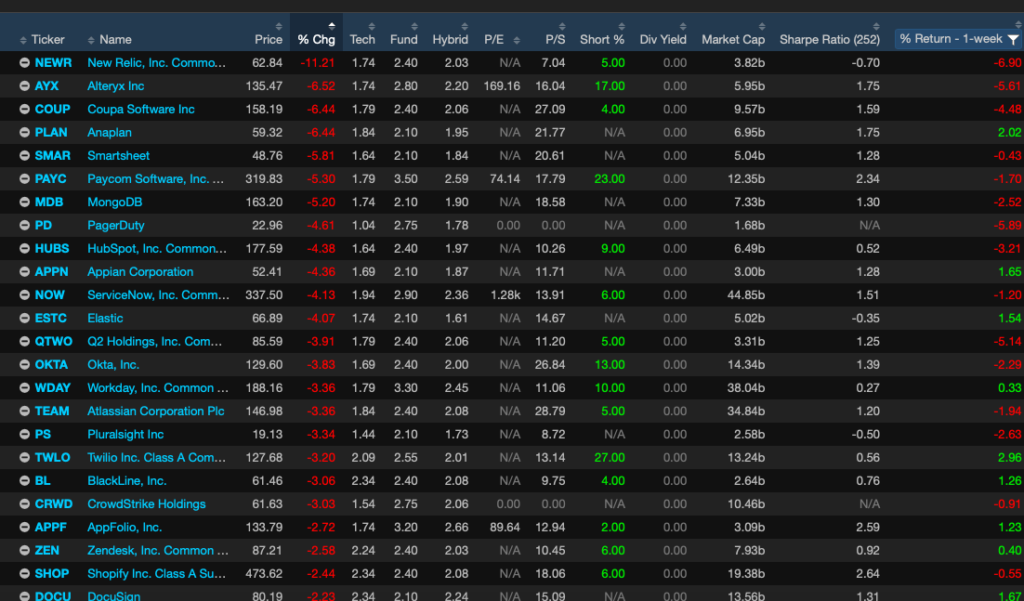1024x601 pixels.
Task: Open the Anaplan name link
Action: pos(110,133)
